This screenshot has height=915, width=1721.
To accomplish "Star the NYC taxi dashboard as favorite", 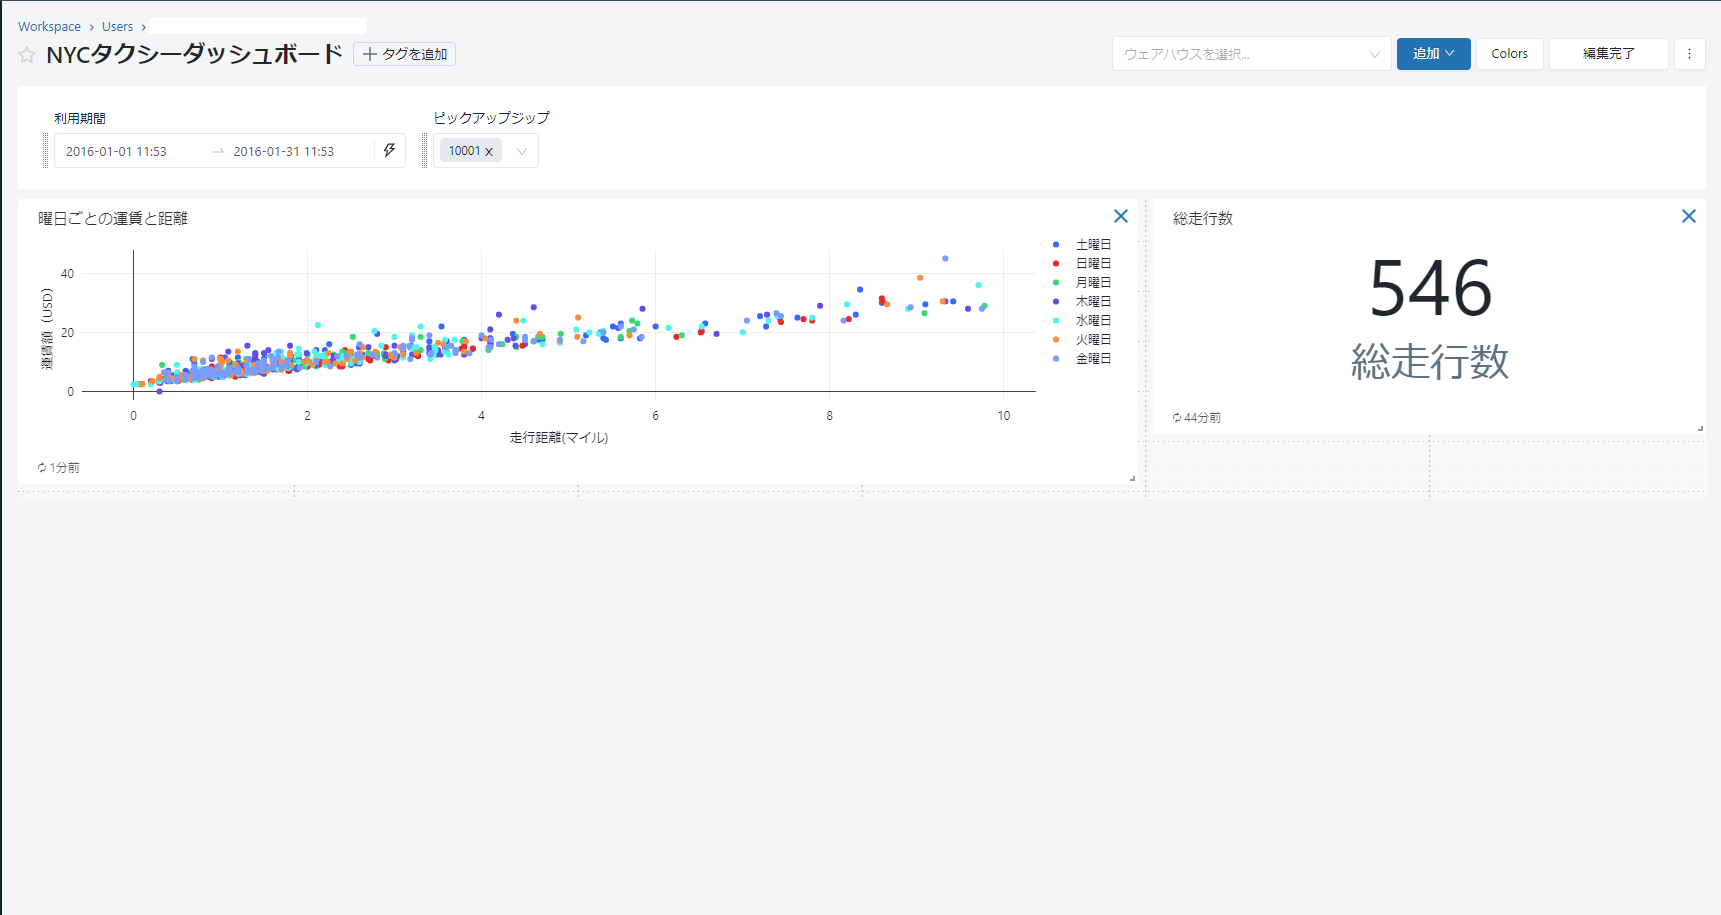I will [x=27, y=55].
